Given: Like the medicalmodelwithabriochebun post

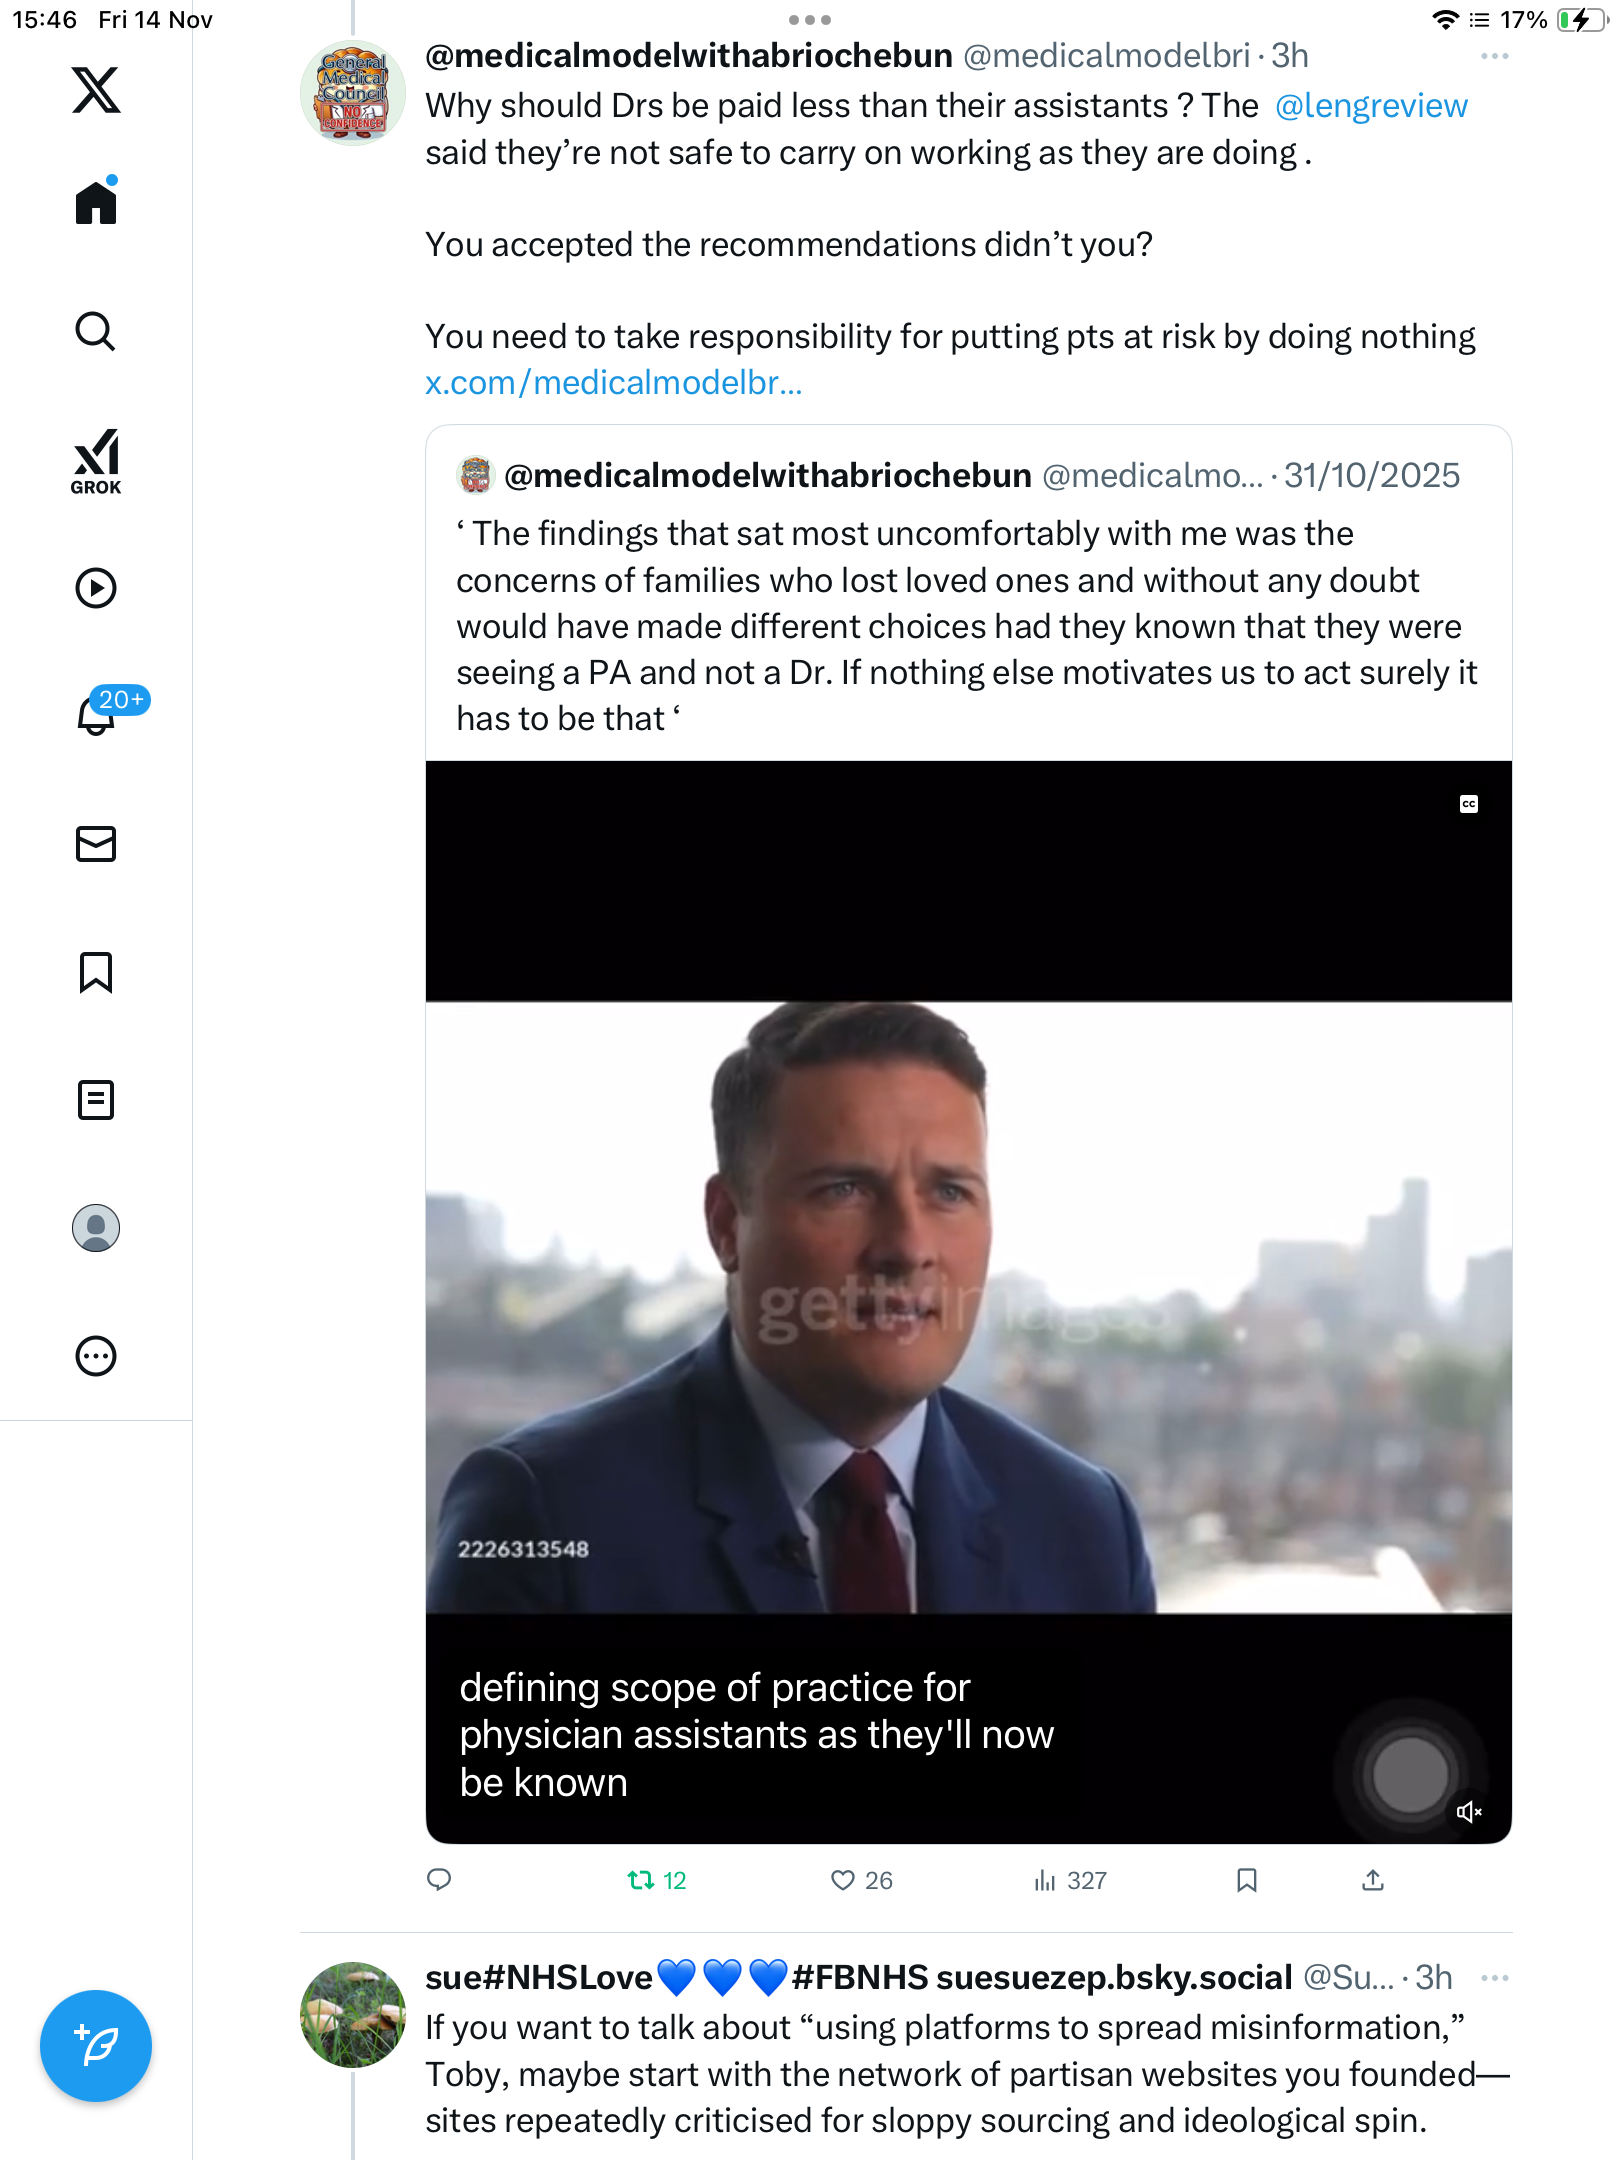Looking at the screenshot, I should [843, 1880].
